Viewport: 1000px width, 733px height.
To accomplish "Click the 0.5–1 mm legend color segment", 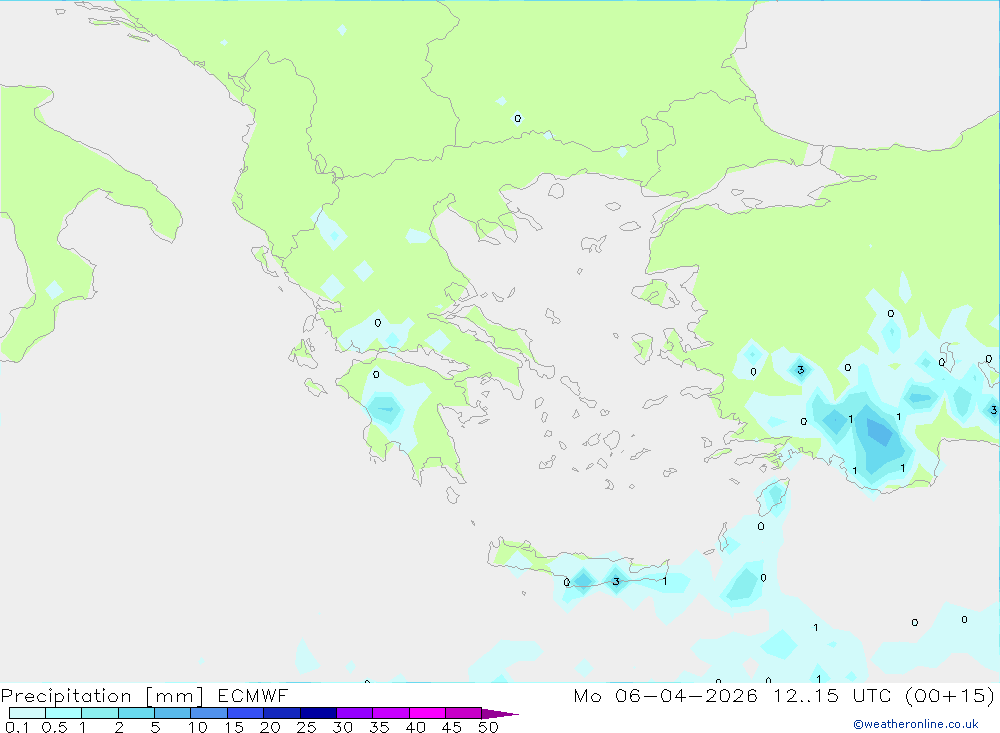I will tap(63, 713).
